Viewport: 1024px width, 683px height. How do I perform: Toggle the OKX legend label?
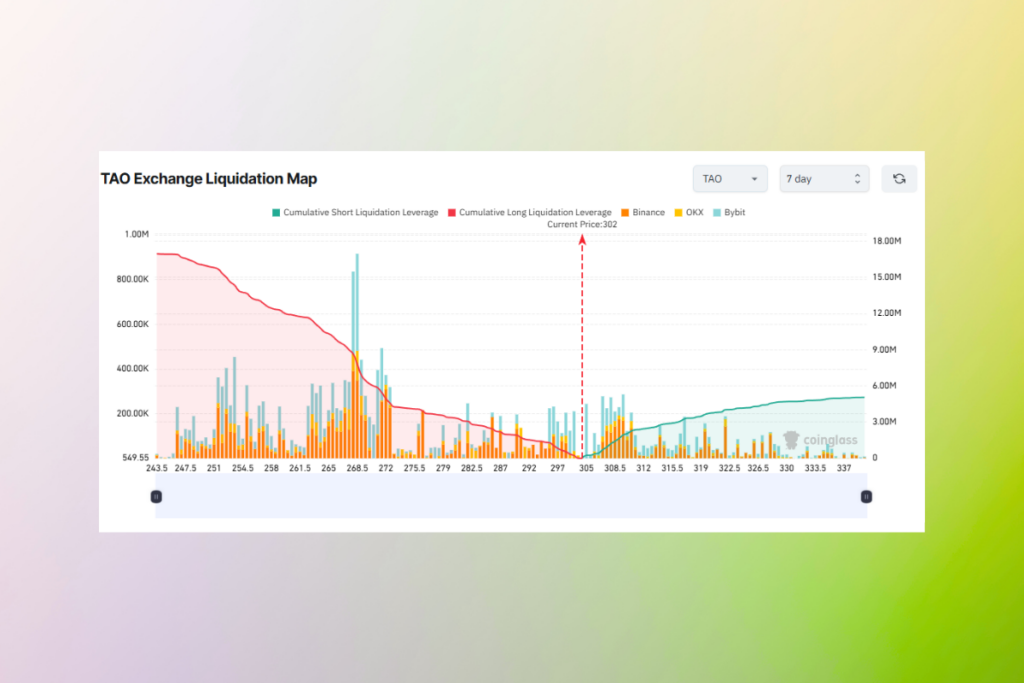pyautogui.click(x=694, y=213)
